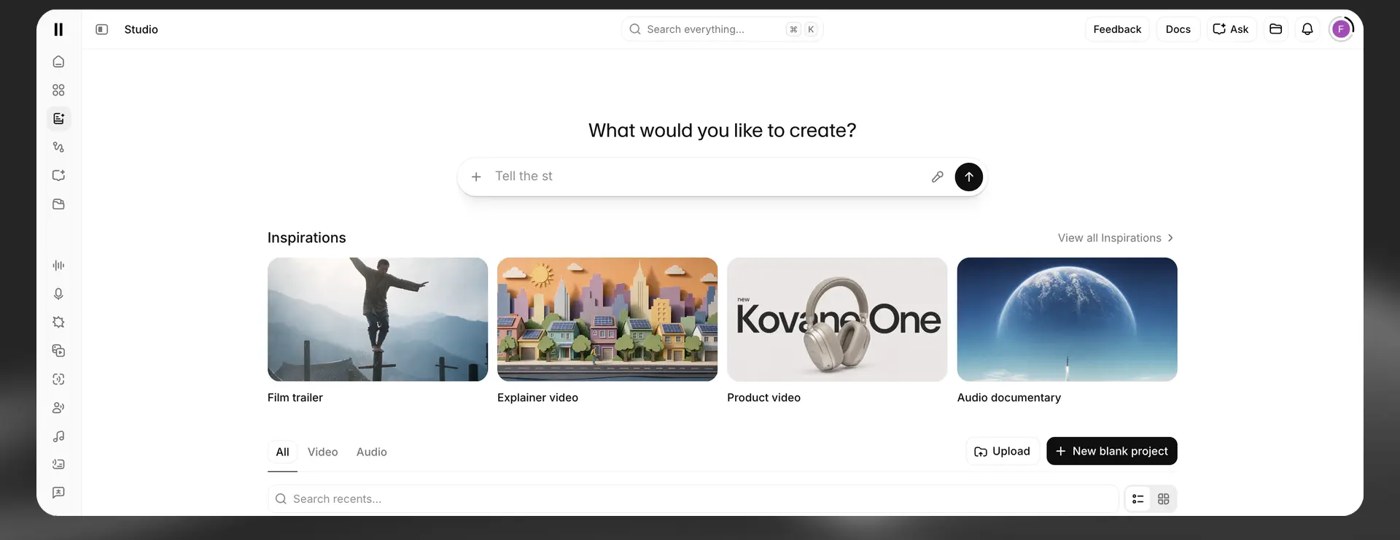Open the burst sound effects icon in sidebar
1400x540 pixels.
pyautogui.click(x=58, y=322)
